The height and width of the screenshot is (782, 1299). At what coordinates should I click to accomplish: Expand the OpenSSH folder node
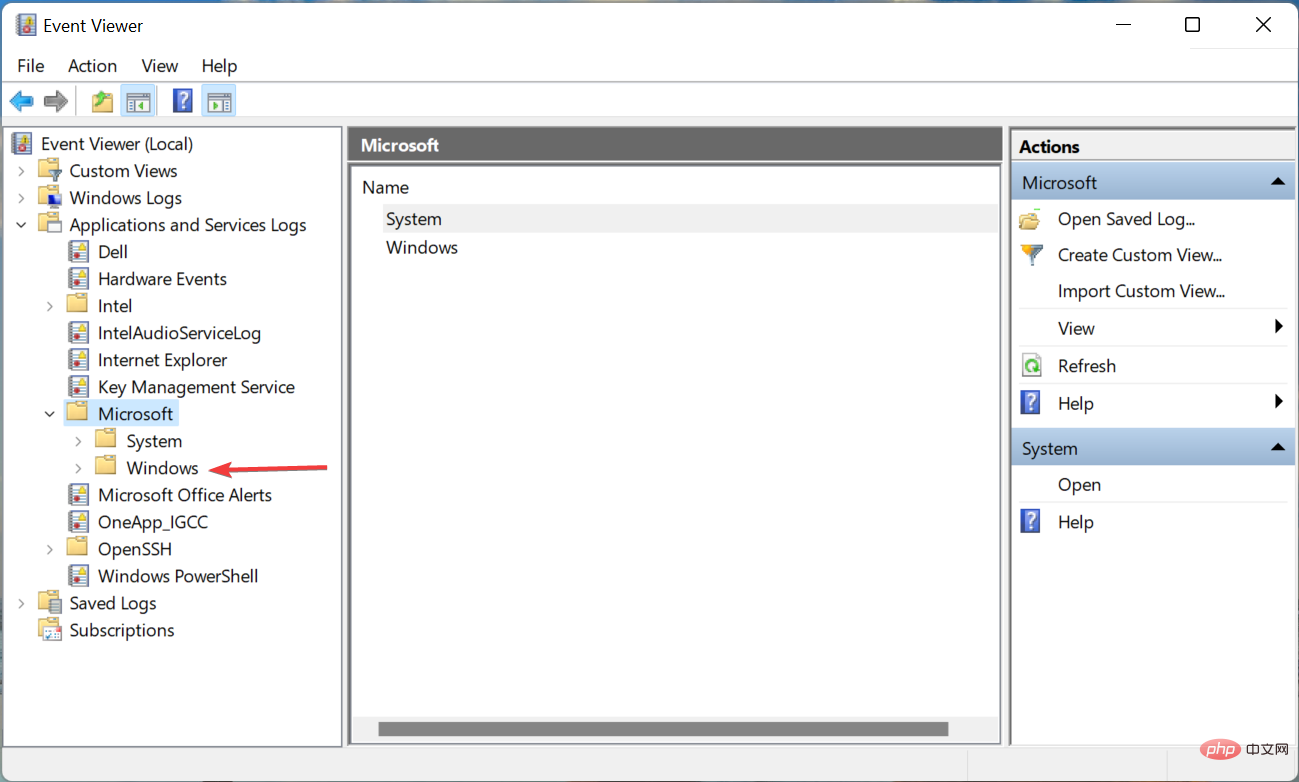pos(50,549)
